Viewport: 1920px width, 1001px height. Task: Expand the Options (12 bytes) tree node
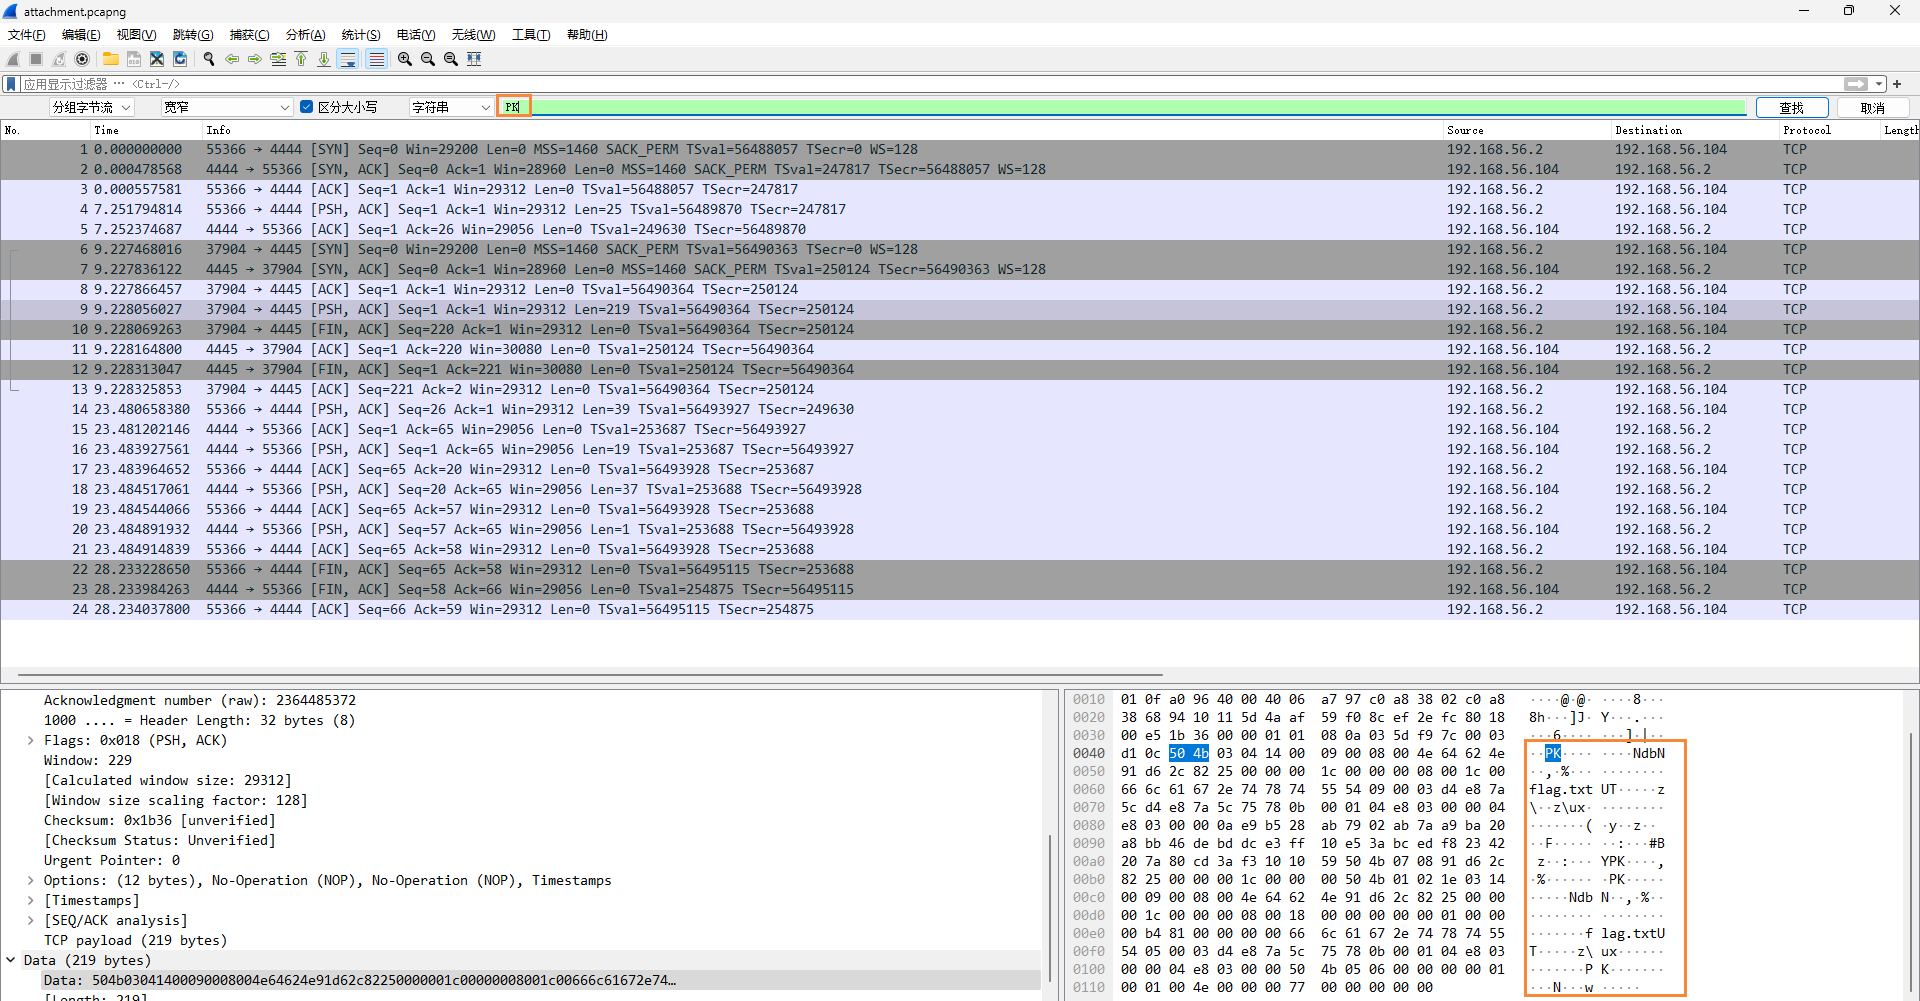[x=31, y=881]
